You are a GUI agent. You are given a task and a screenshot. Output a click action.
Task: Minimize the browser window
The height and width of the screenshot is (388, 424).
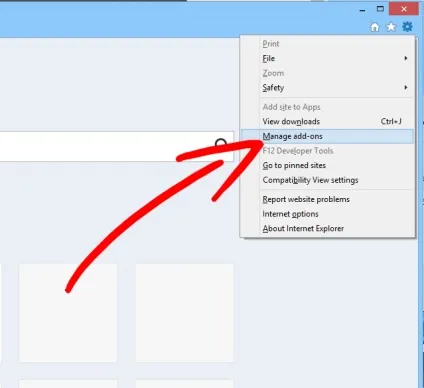point(362,10)
